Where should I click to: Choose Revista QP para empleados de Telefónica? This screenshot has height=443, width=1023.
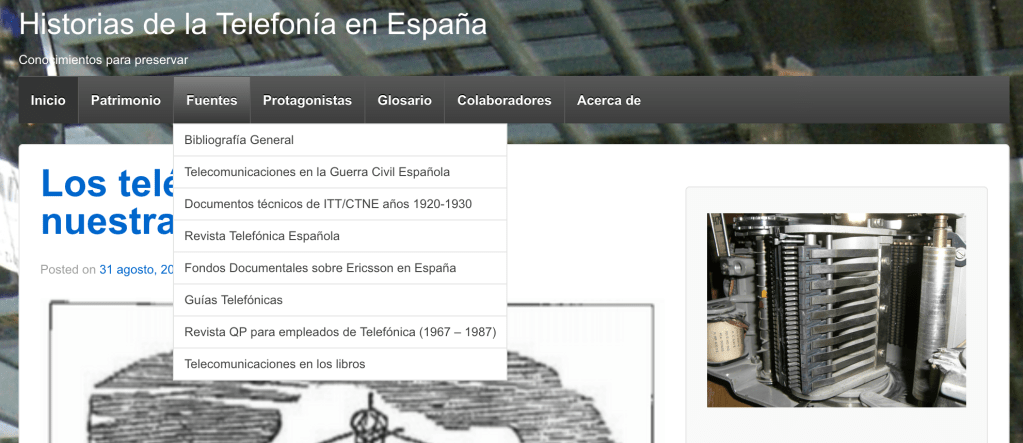tap(340, 332)
